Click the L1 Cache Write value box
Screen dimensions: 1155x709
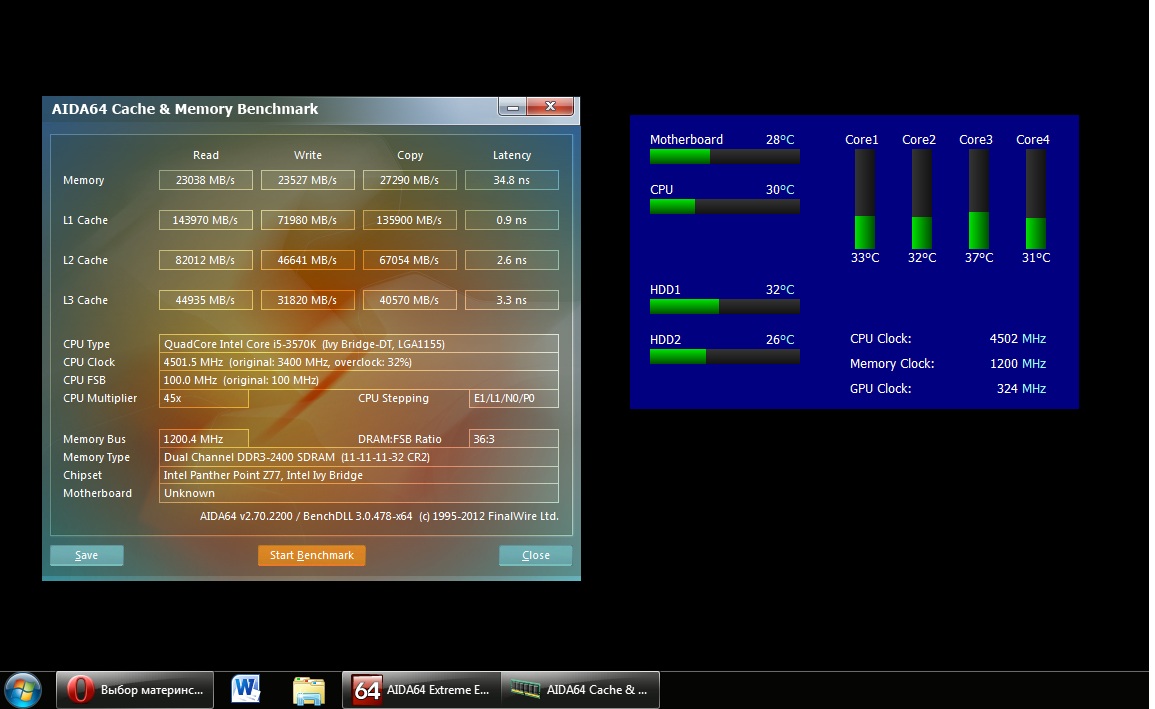308,220
